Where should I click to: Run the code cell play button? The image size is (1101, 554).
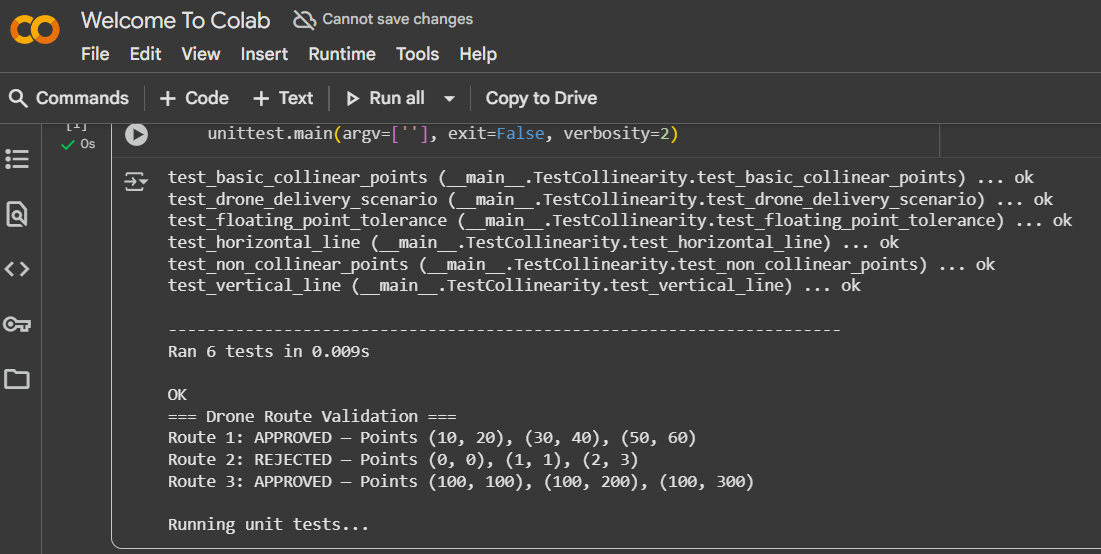coord(137,134)
